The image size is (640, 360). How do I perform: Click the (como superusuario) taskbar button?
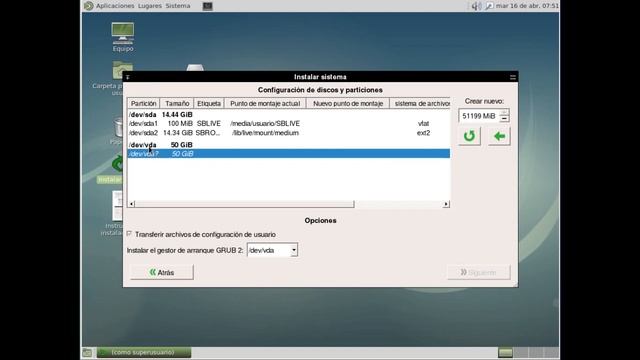coord(144,352)
